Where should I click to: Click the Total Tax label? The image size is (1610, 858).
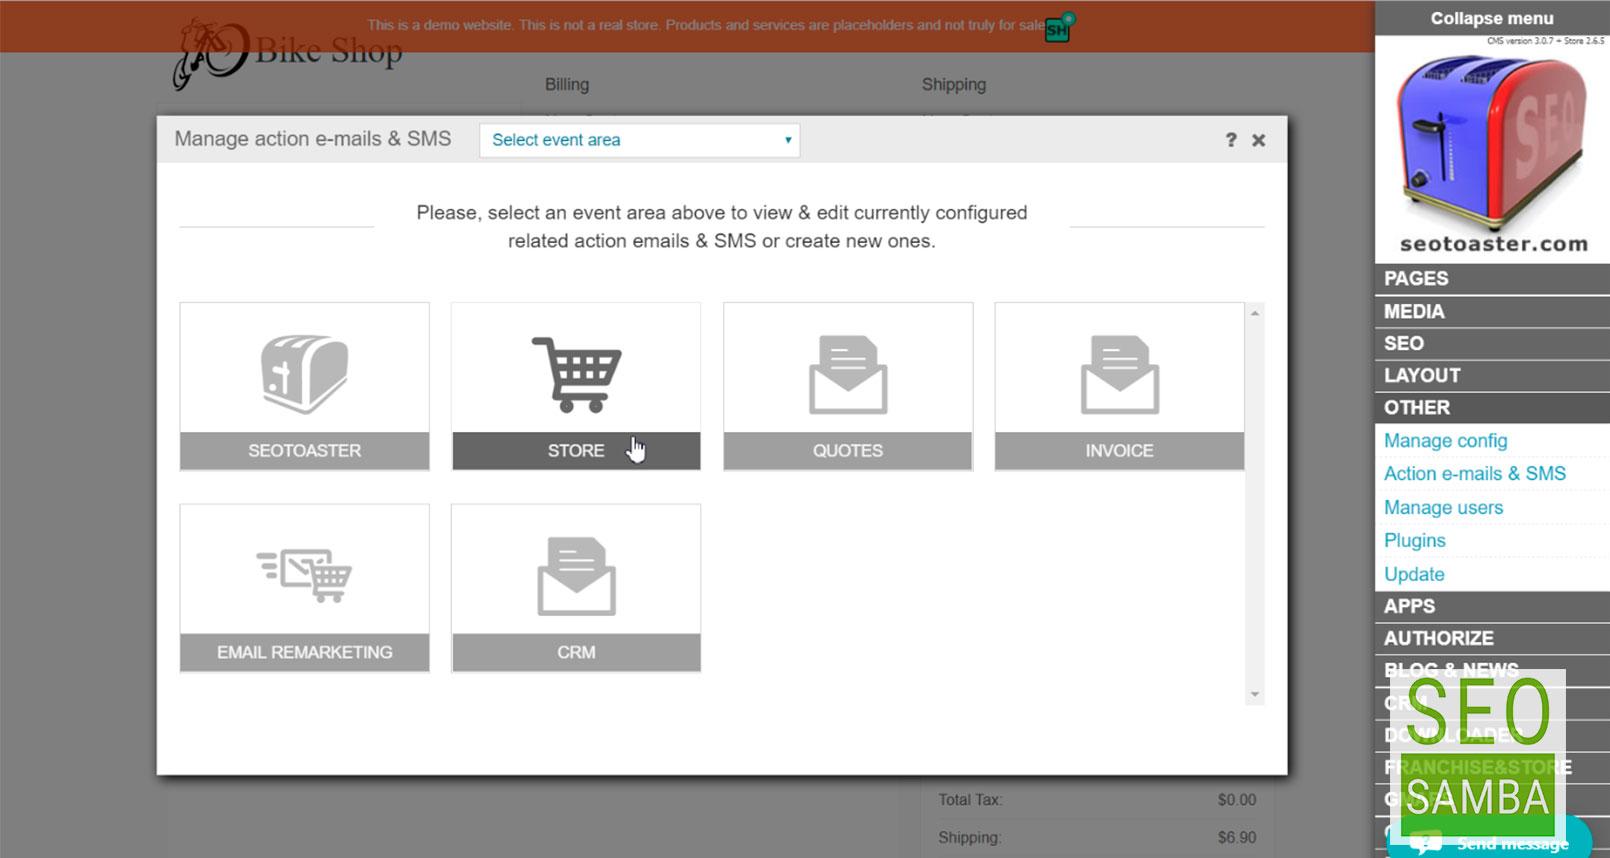pyautogui.click(x=970, y=800)
